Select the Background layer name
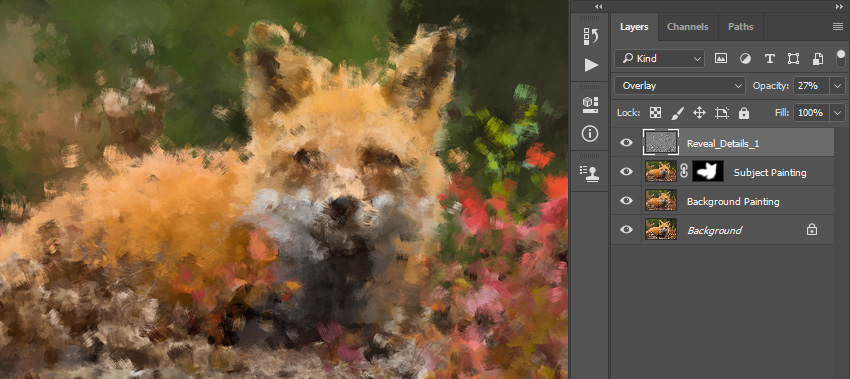Image resolution: width=850 pixels, height=379 pixels. pos(714,230)
